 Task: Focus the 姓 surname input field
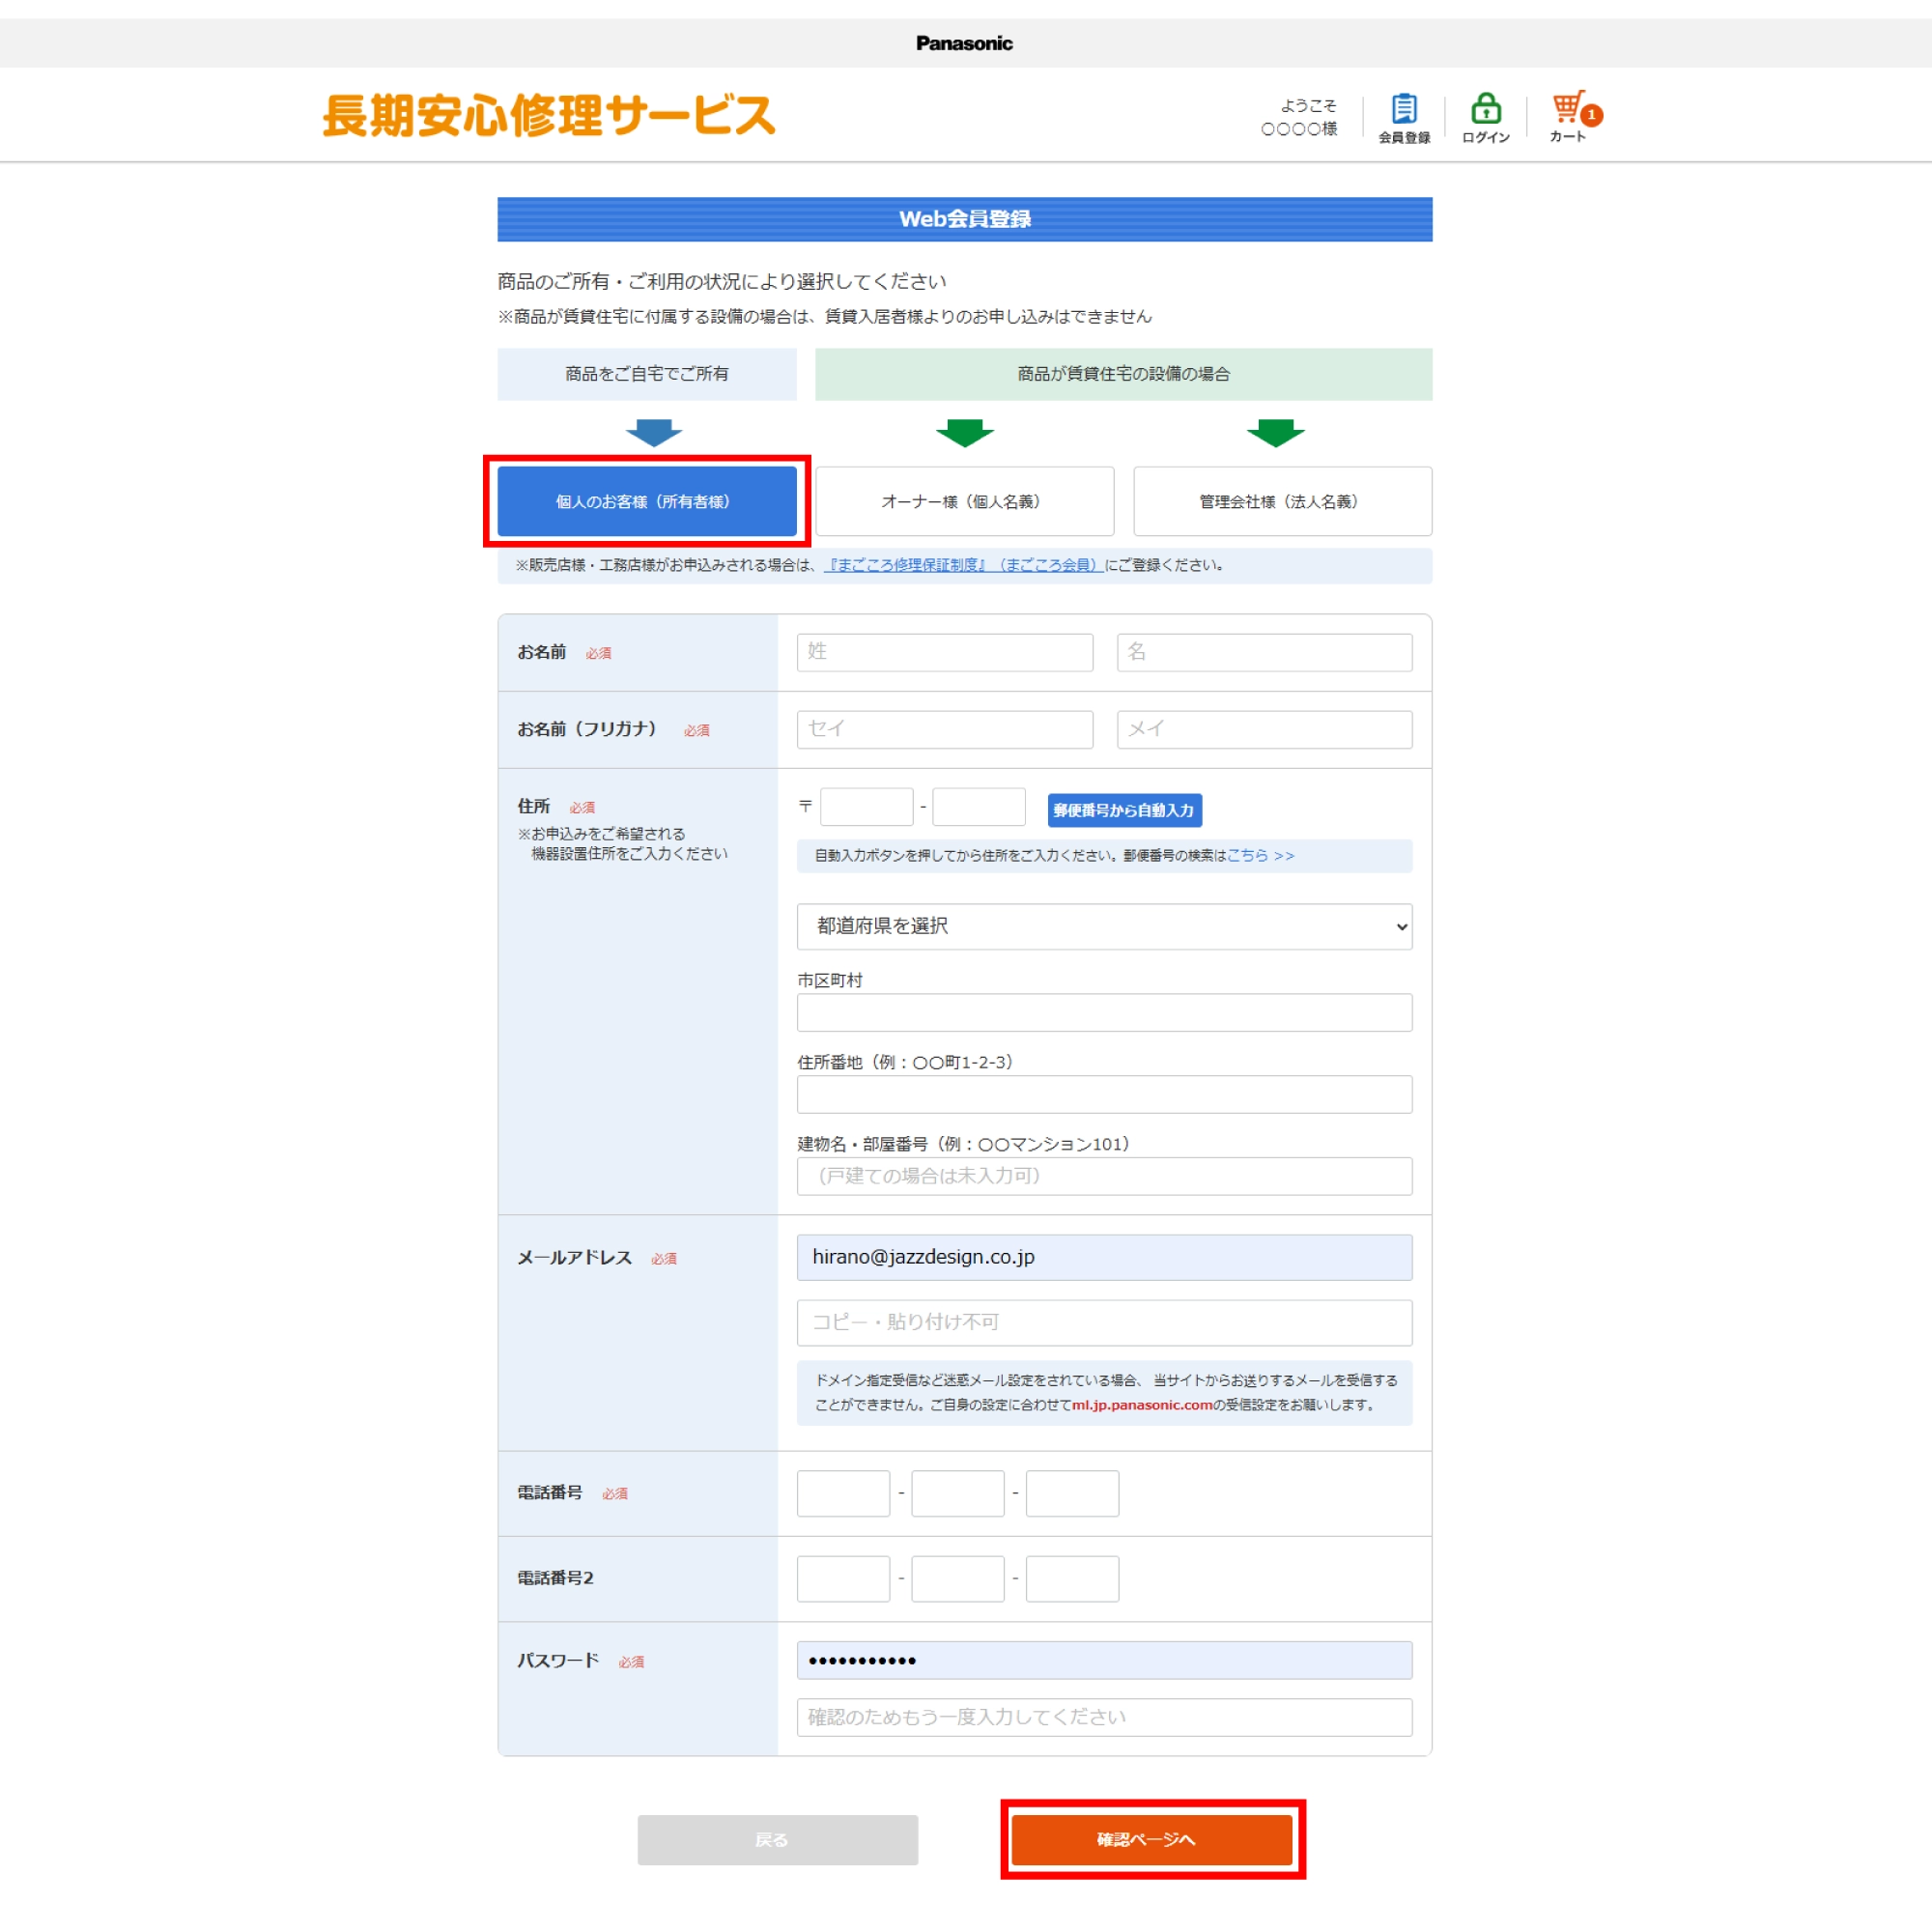coord(944,652)
